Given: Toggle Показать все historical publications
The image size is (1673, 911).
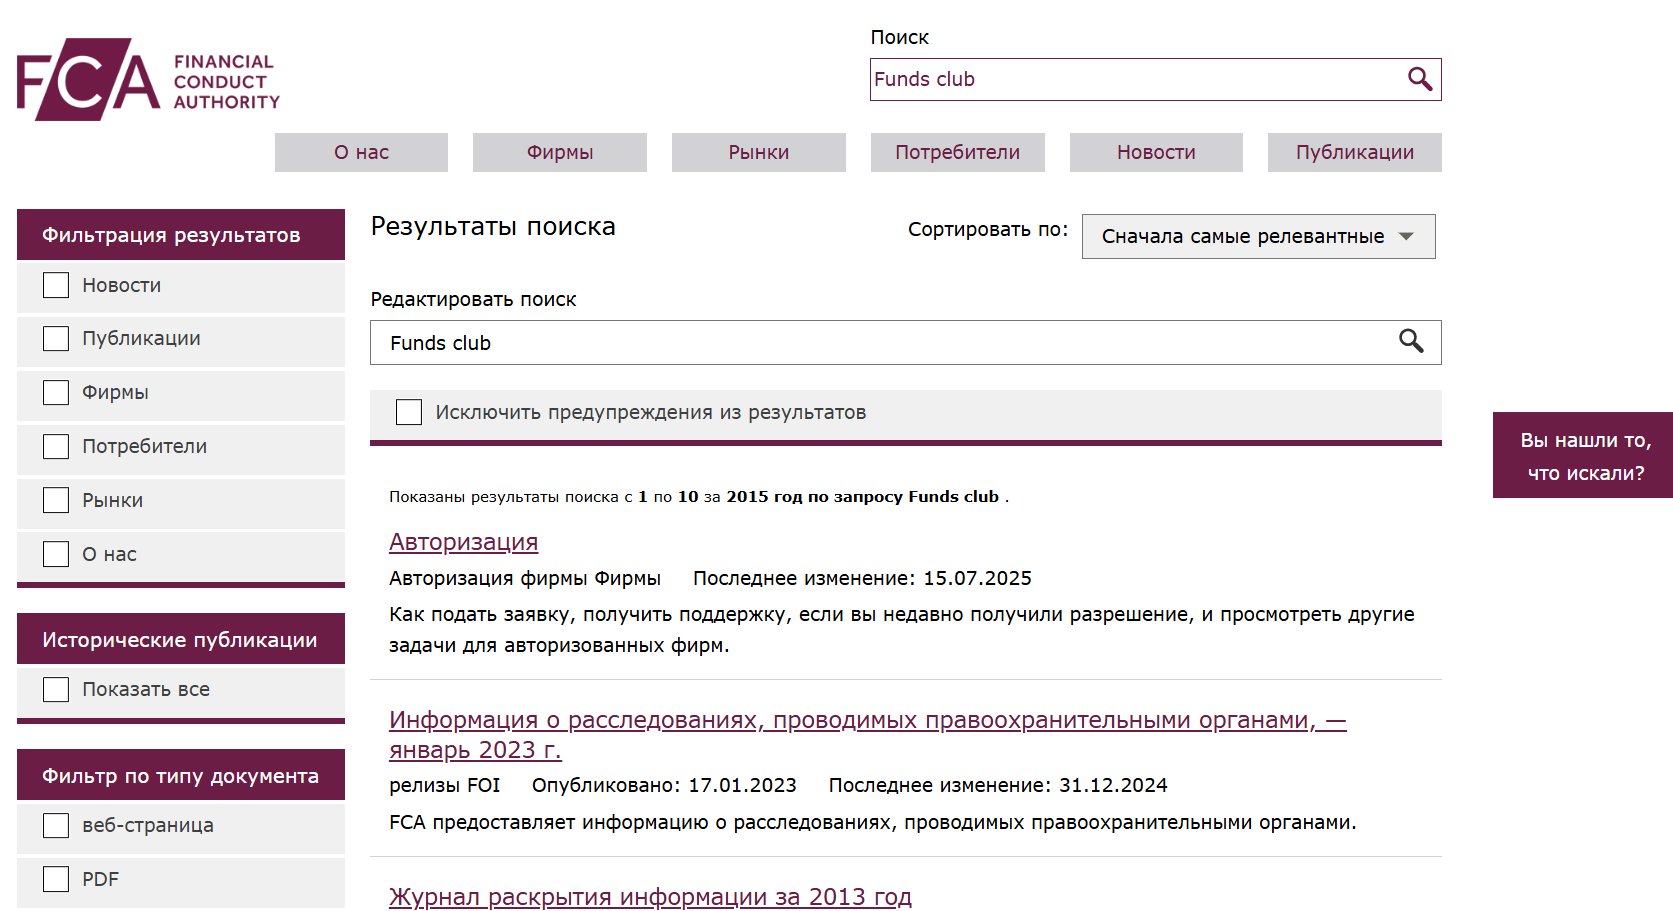Looking at the screenshot, I should 56,690.
